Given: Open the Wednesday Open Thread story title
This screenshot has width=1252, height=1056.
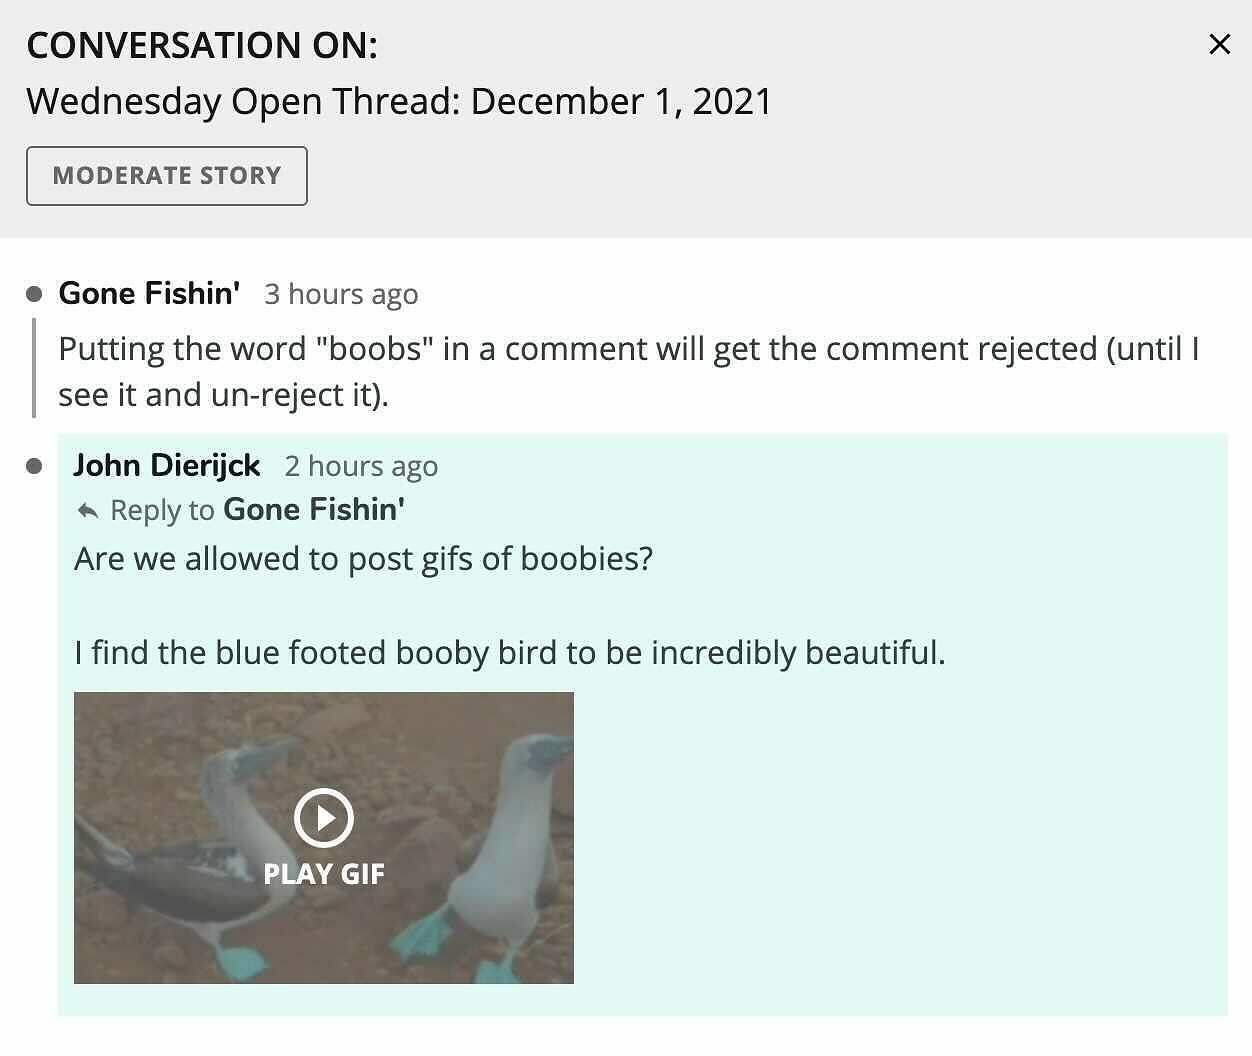Looking at the screenshot, I should [399, 102].
